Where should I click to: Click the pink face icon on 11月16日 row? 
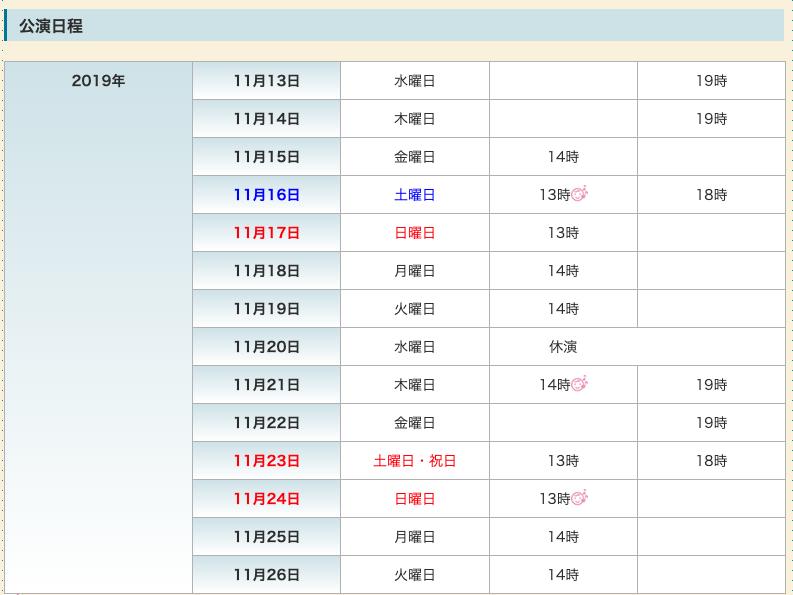pyautogui.click(x=580, y=194)
